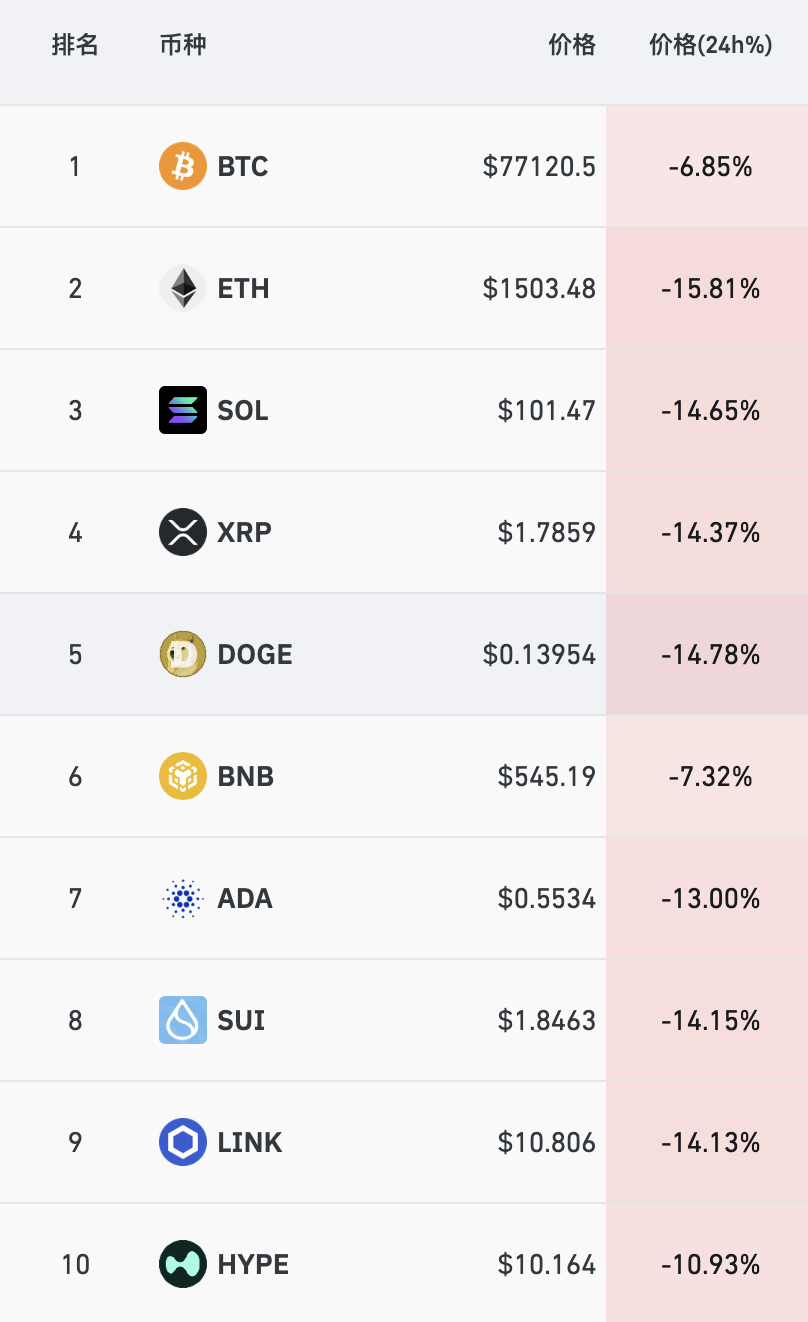Click the $101.47 SOL price
This screenshot has height=1322, width=808.
[x=546, y=410]
